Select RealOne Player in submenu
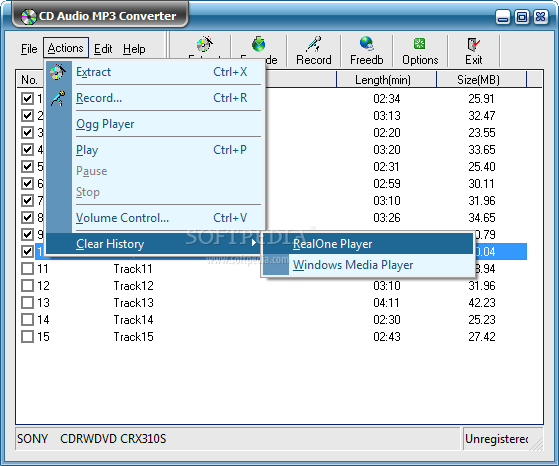Image resolution: width=559 pixels, height=466 pixels. pos(368,244)
